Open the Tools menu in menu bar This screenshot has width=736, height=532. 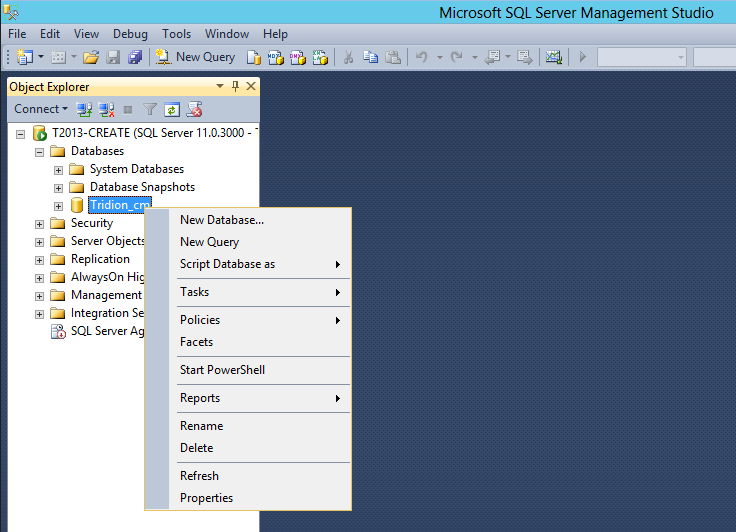pyautogui.click(x=176, y=34)
